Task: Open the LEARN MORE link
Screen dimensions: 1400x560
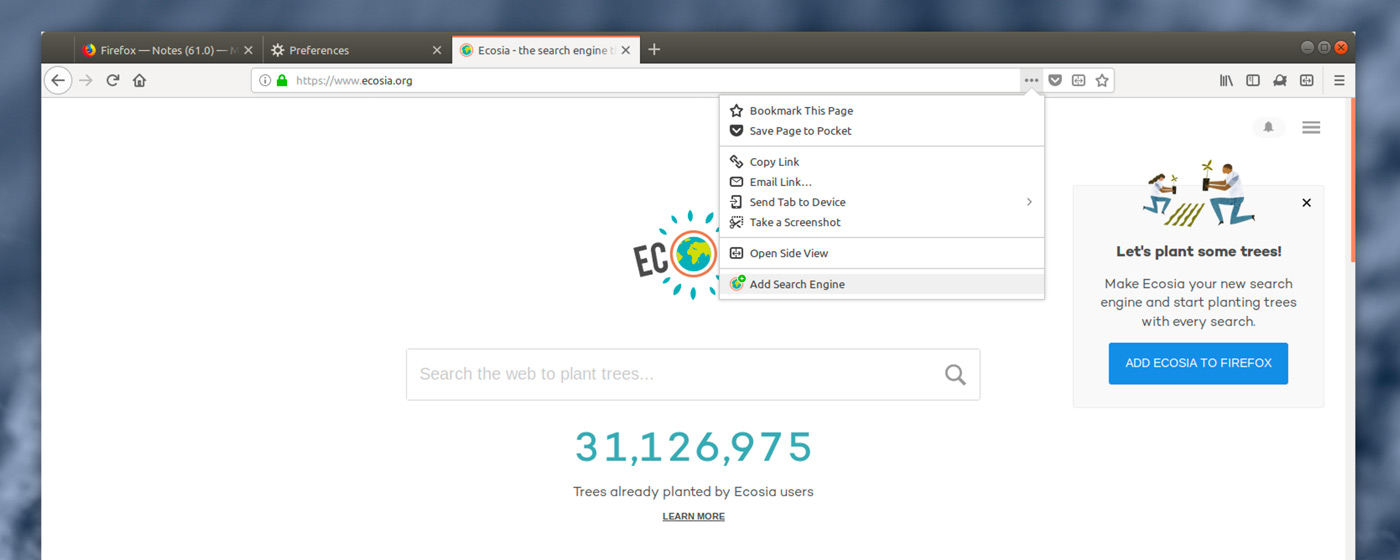Action: tap(693, 516)
